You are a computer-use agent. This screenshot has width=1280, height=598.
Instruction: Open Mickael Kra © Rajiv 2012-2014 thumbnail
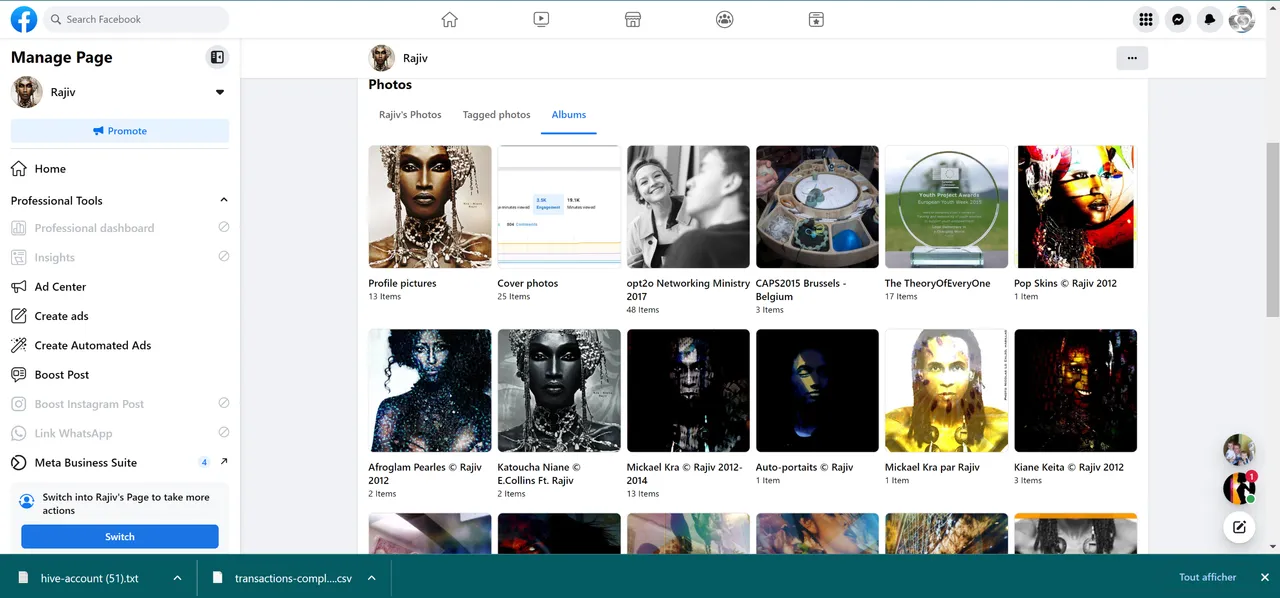coord(688,391)
